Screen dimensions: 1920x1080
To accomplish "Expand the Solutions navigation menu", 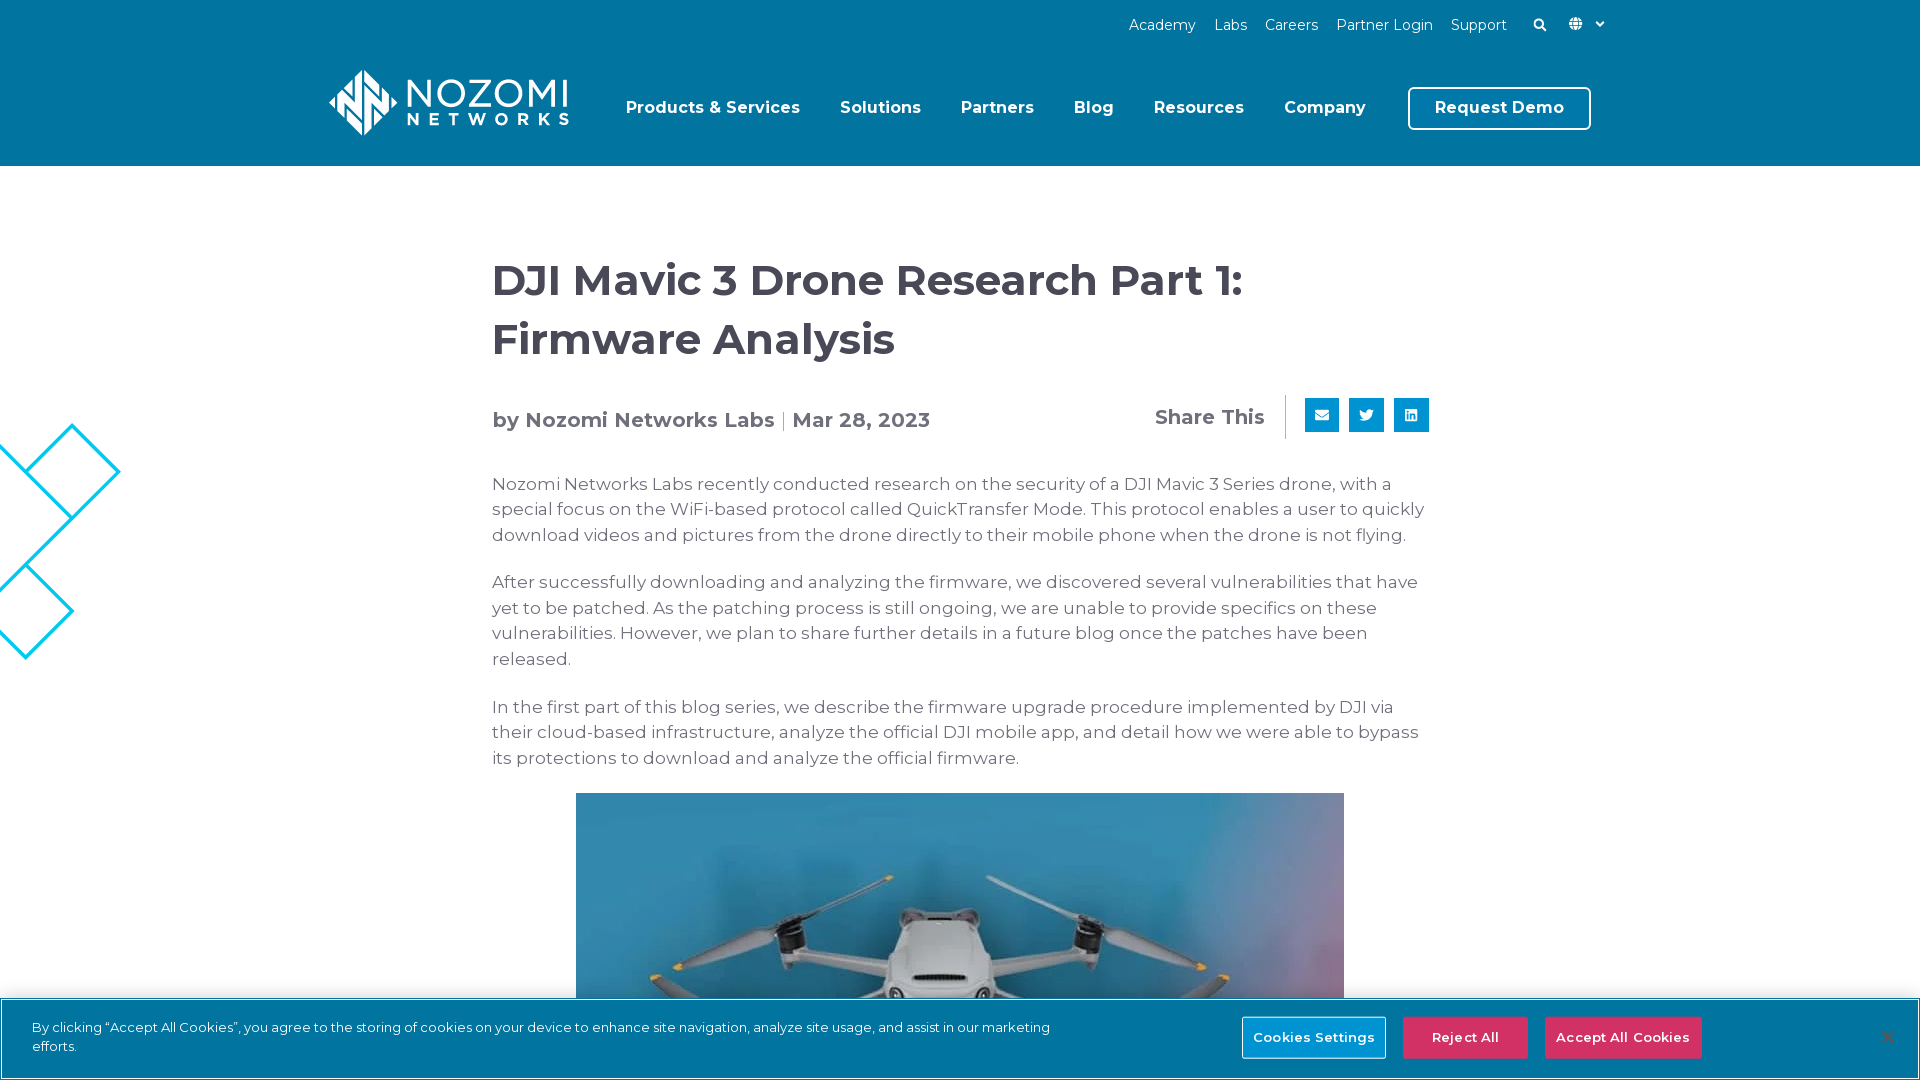I will [x=880, y=108].
